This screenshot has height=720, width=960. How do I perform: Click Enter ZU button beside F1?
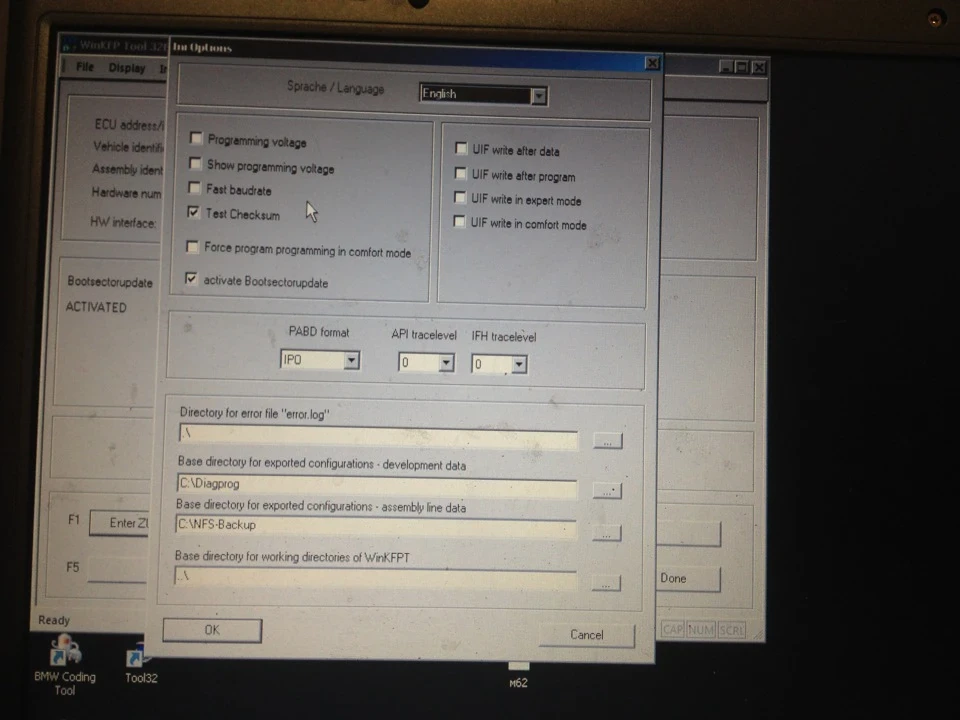[x=120, y=523]
